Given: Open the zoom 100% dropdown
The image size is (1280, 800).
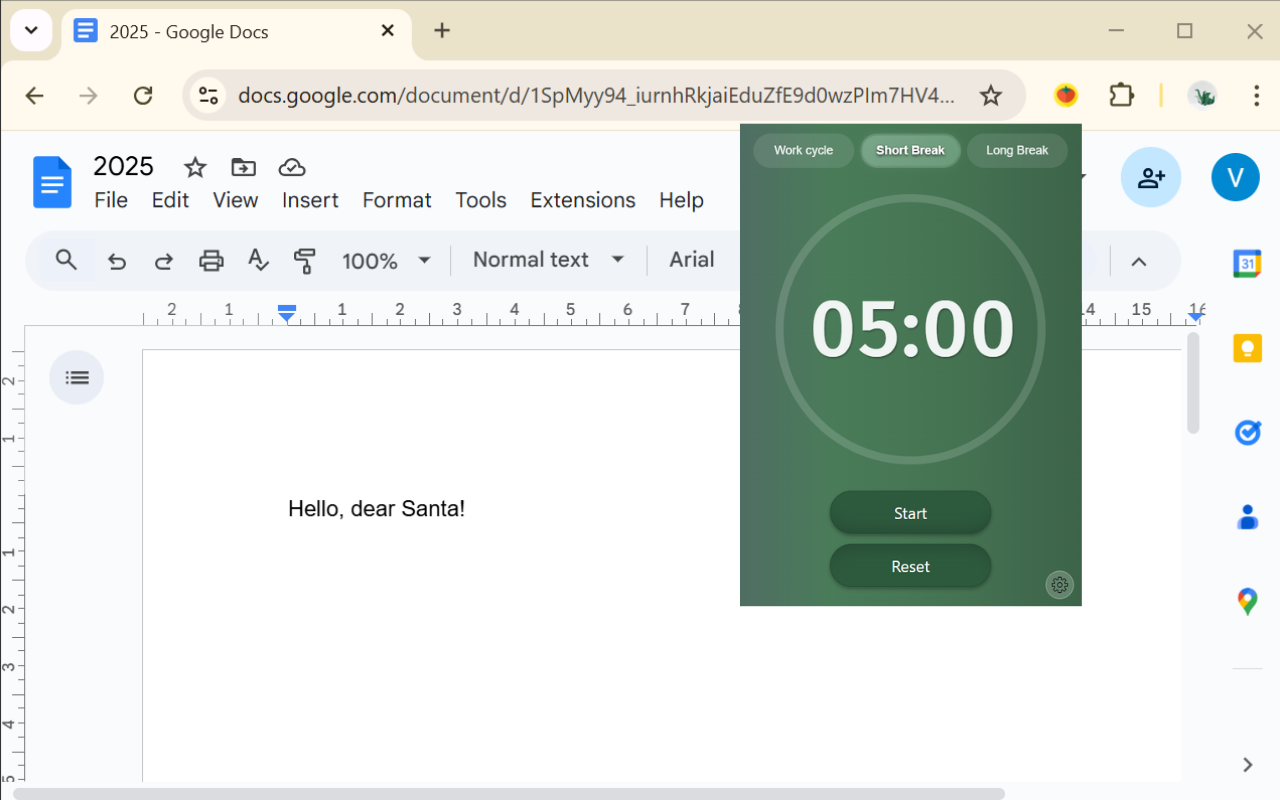Looking at the screenshot, I should coord(386,261).
